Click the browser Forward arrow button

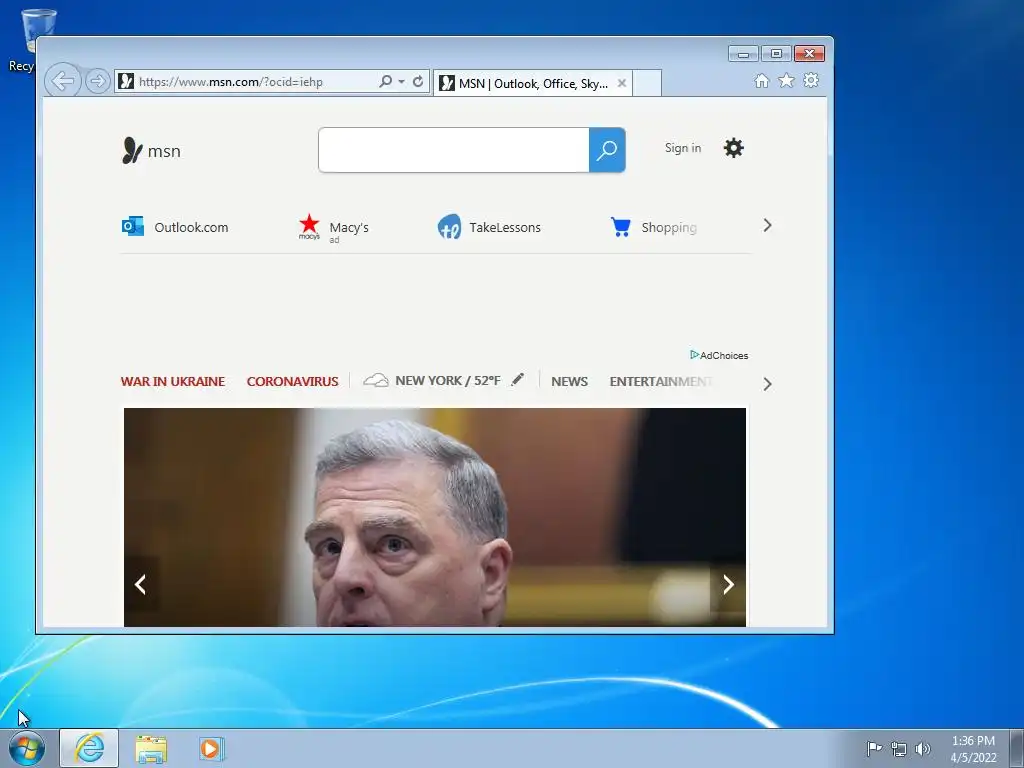tap(97, 82)
